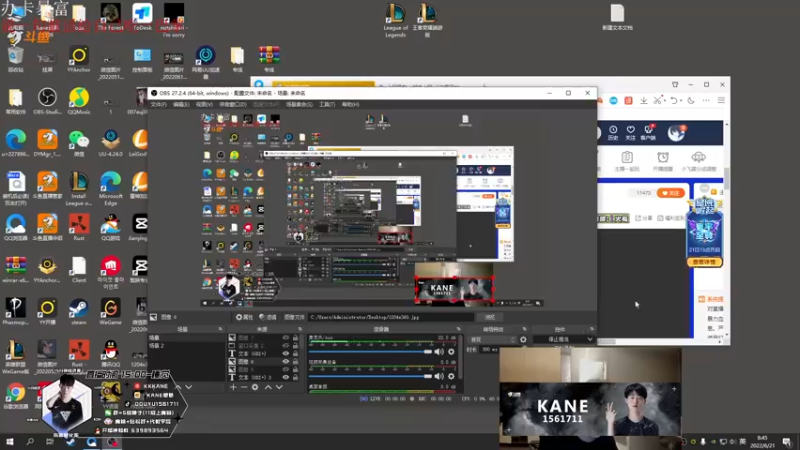Open 工具(T) menu in OBS
The width and height of the screenshot is (800, 450).
click(x=327, y=105)
